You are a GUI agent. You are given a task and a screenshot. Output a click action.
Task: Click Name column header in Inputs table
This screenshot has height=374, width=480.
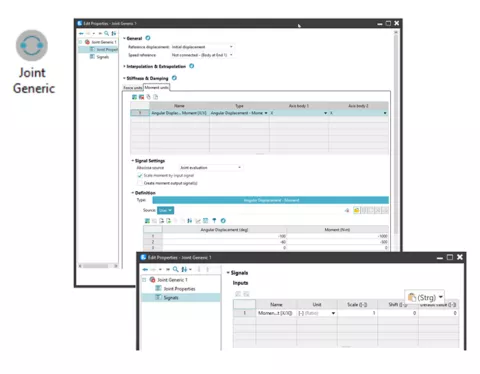(276, 304)
